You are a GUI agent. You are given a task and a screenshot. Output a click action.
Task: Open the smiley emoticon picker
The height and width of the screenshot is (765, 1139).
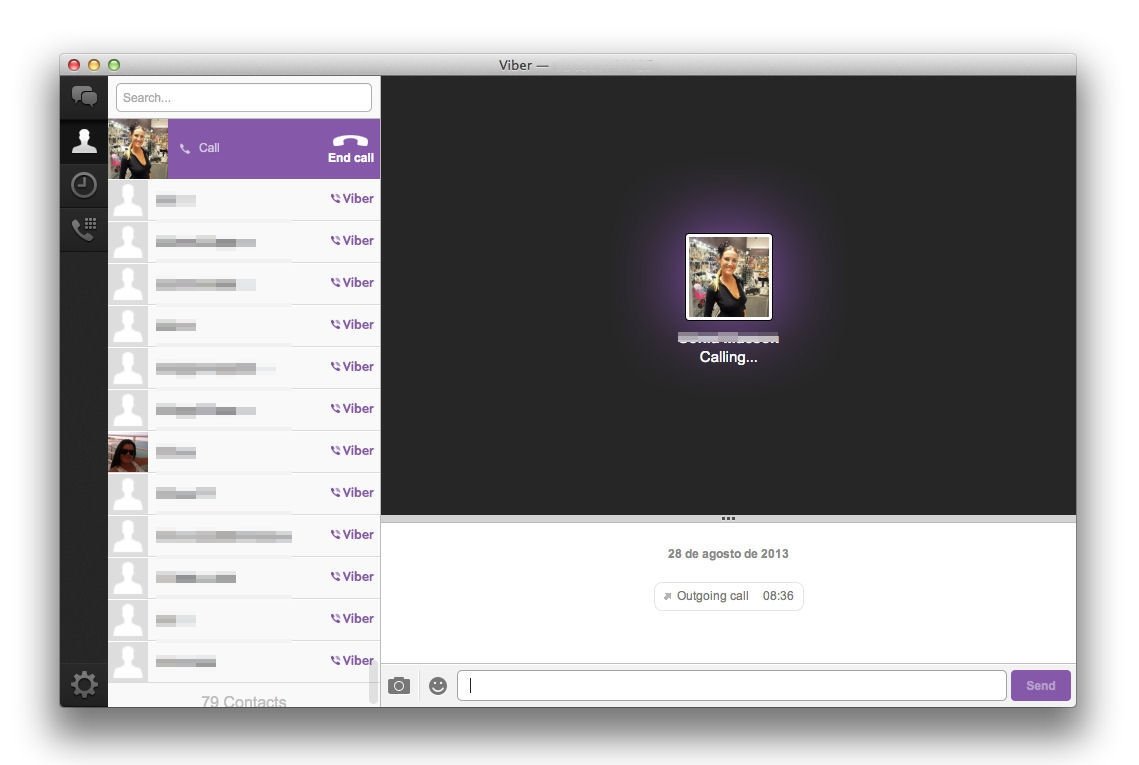(438, 686)
